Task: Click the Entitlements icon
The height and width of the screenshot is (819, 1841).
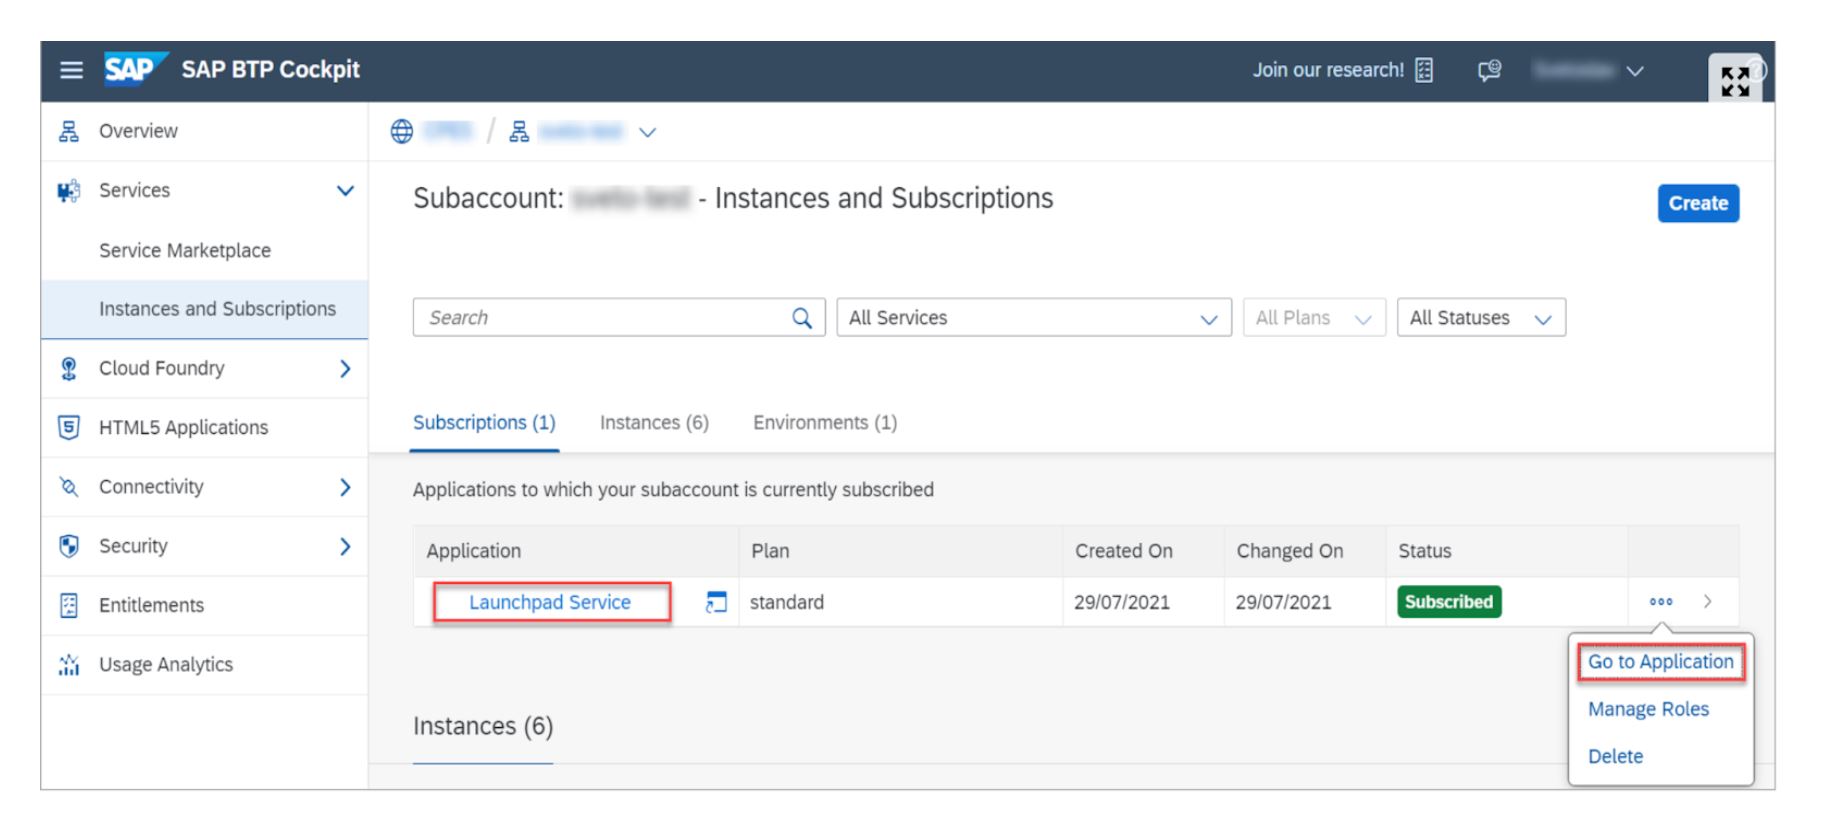Action: [x=69, y=605]
